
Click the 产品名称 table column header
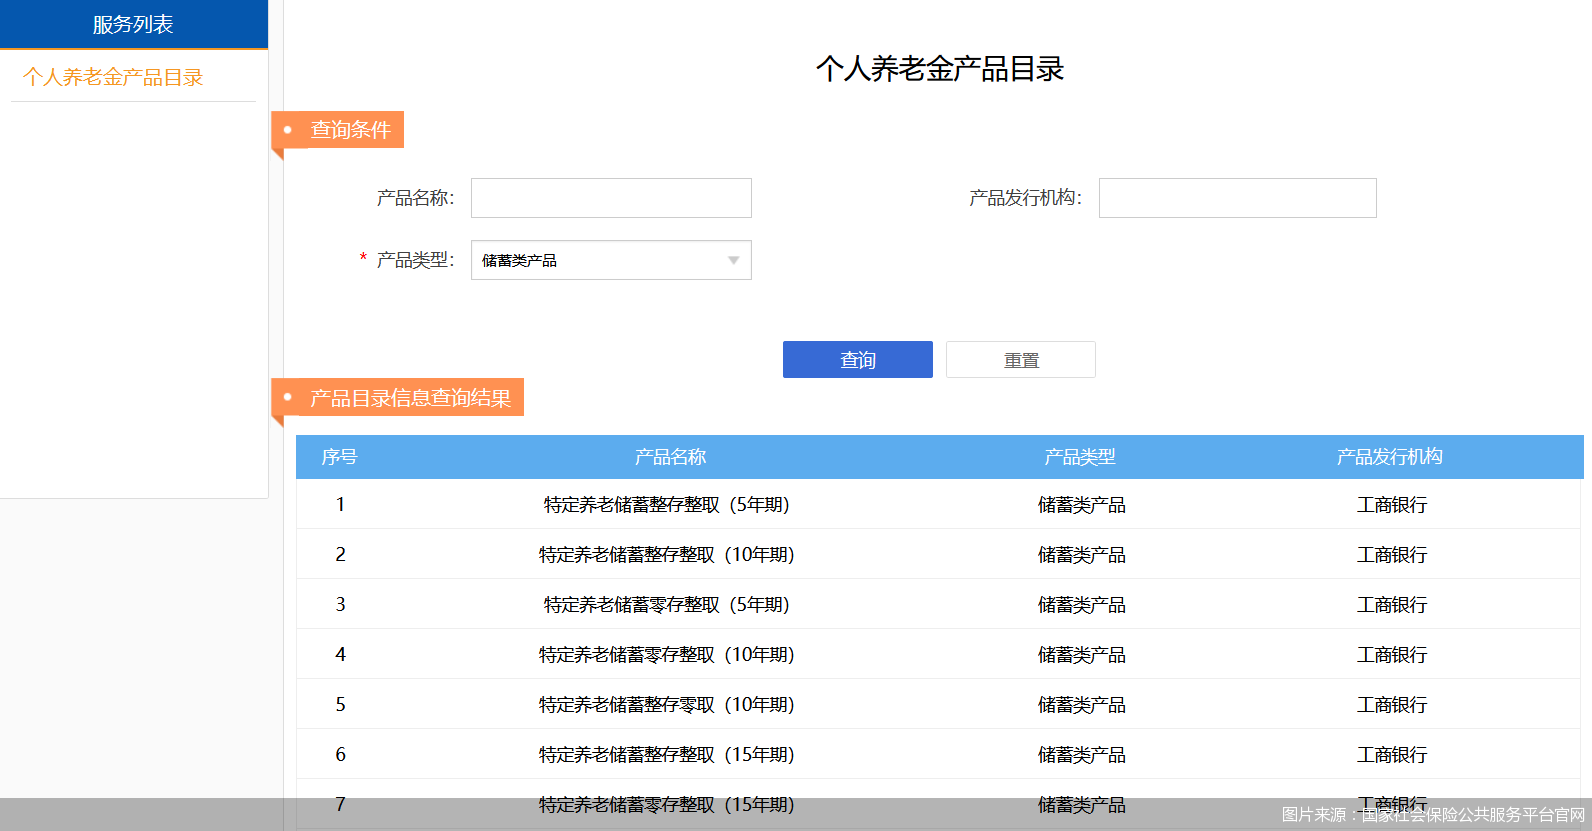pyautogui.click(x=670, y=457)
